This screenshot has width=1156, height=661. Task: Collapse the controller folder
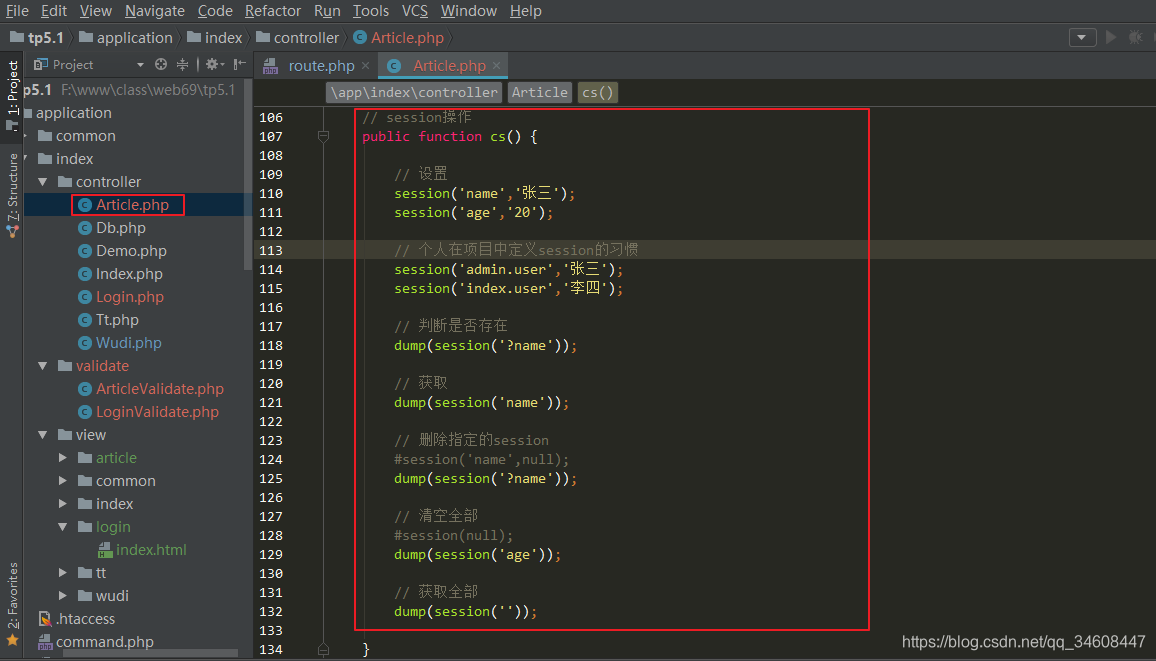point(43,181)
